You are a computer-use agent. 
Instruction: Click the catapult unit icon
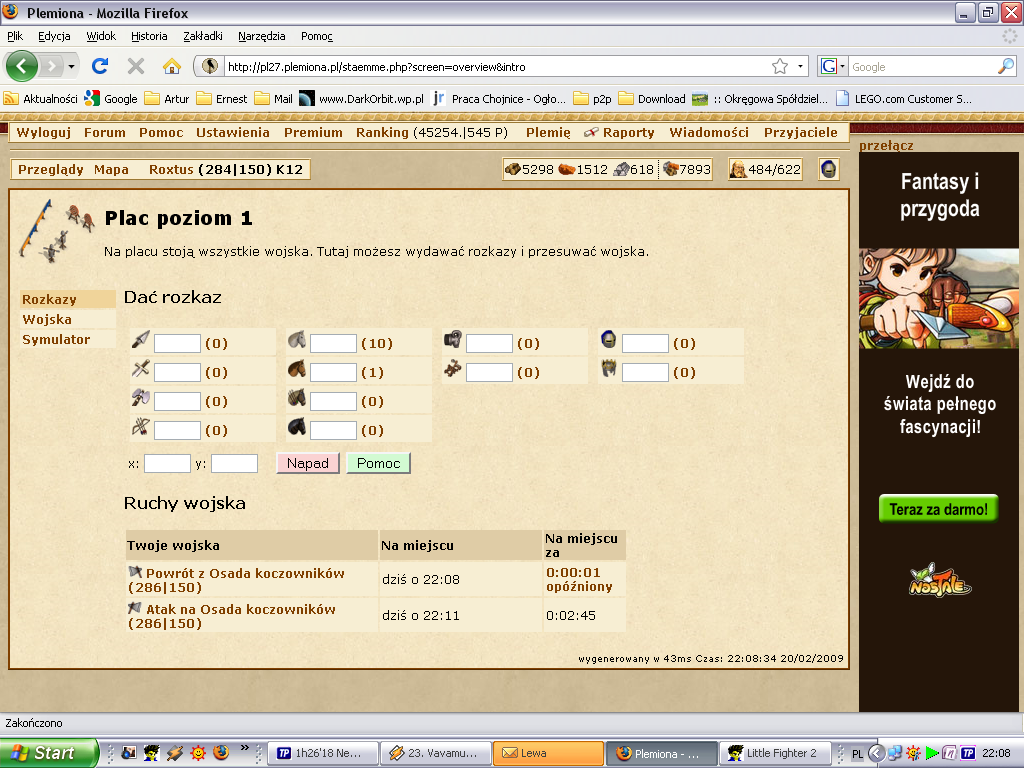(x=453, y=369)
